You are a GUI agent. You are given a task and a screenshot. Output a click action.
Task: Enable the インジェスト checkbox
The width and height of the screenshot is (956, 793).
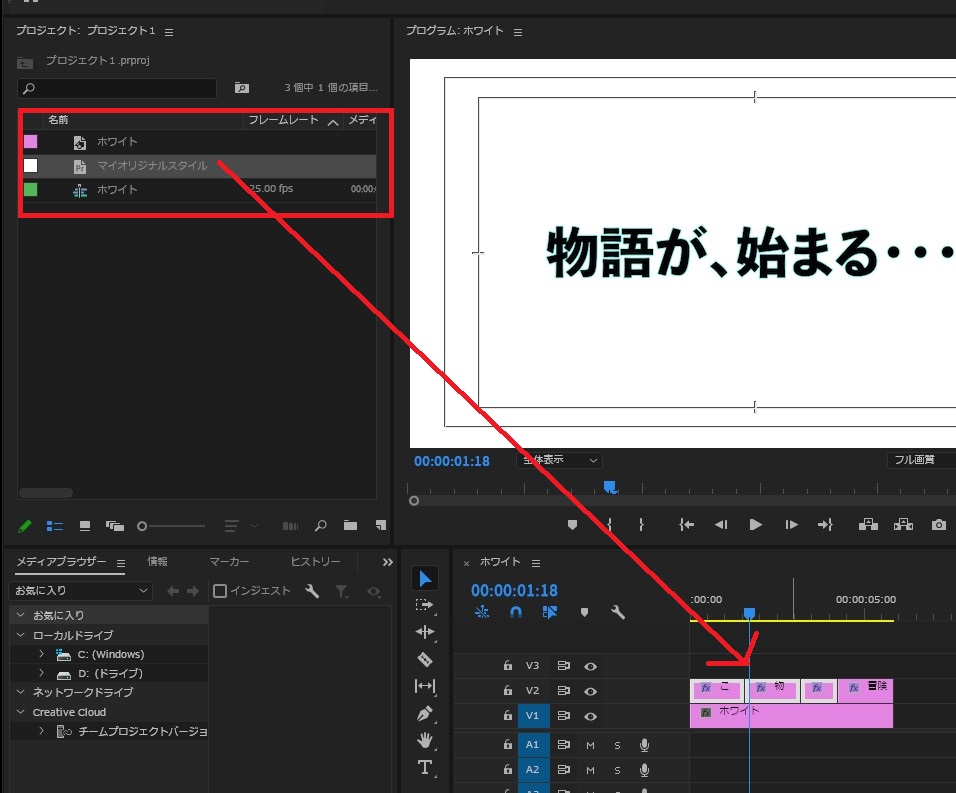pyautogui.click(x=221, y=591)
